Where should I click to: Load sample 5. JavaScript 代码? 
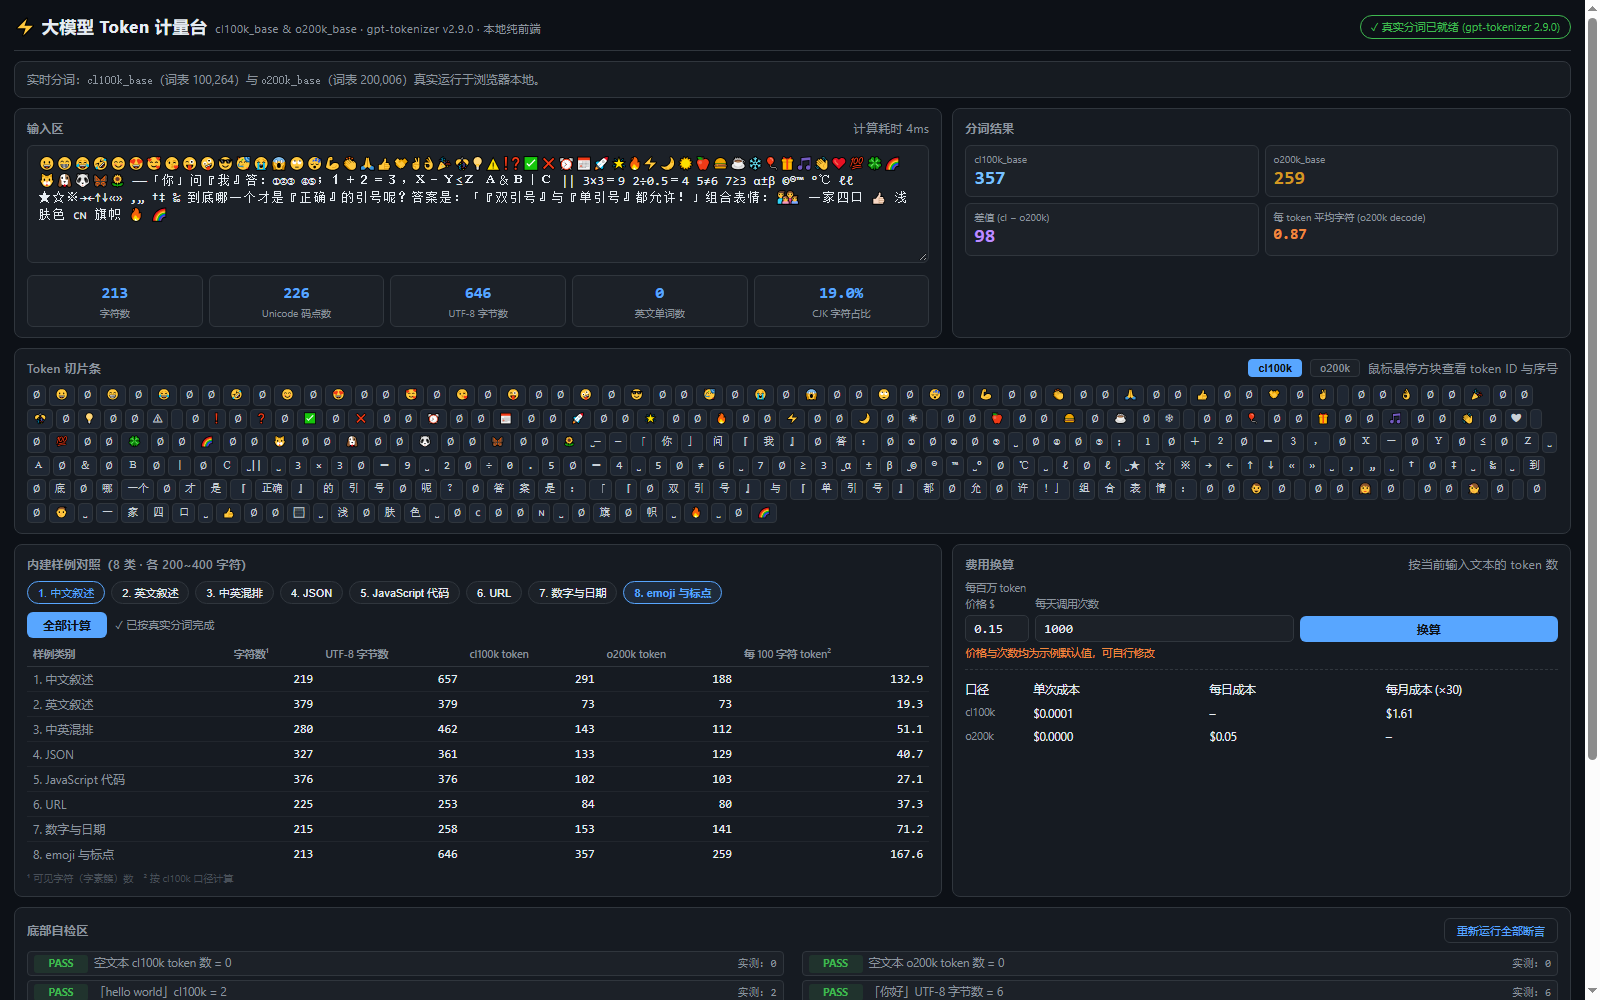coord(404,593)
